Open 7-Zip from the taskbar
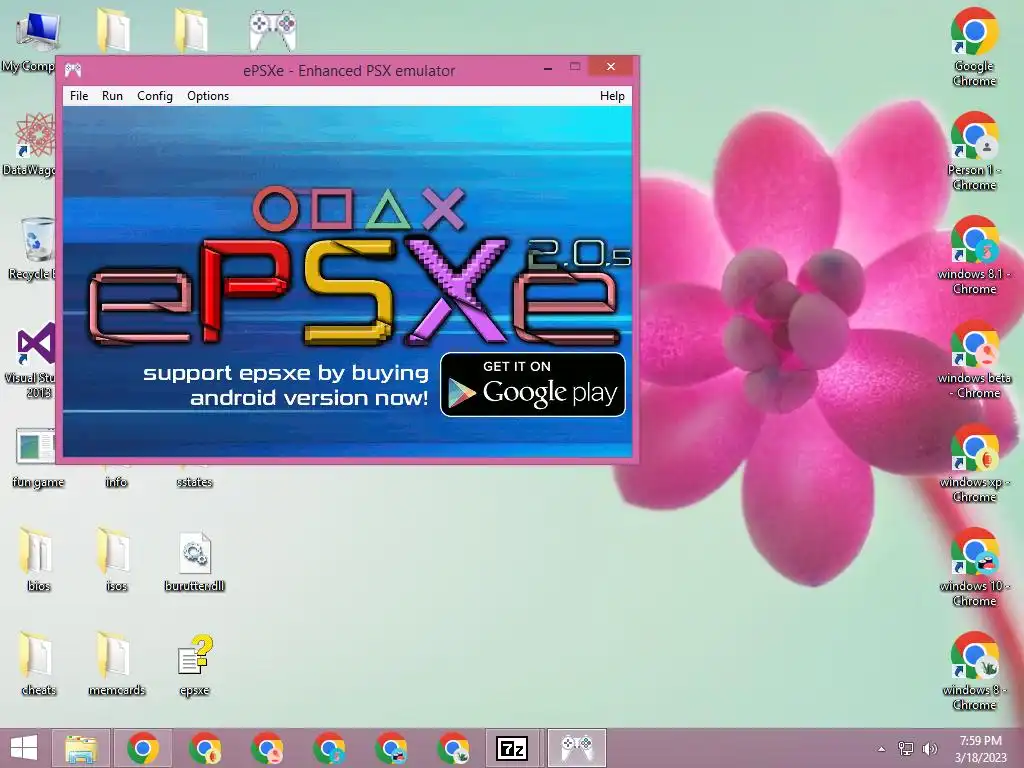 click(512, 748)
